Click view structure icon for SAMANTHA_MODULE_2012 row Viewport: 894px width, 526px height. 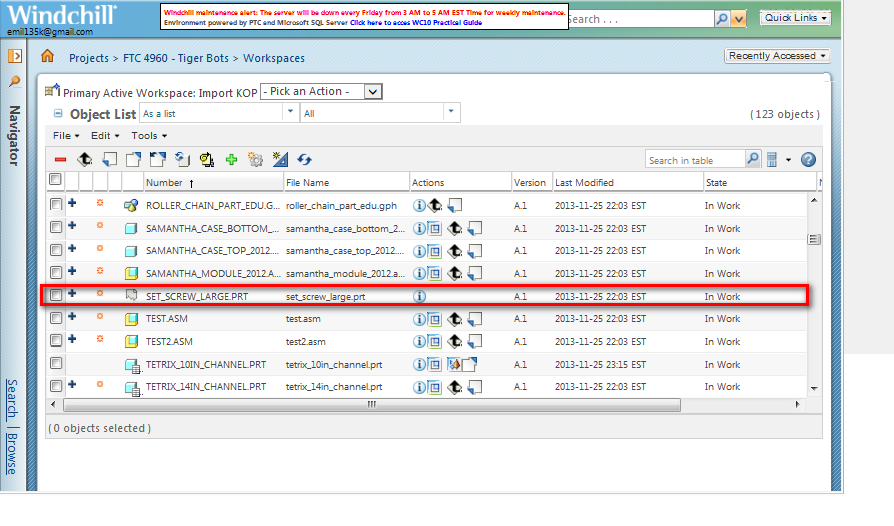pos(435,274)
